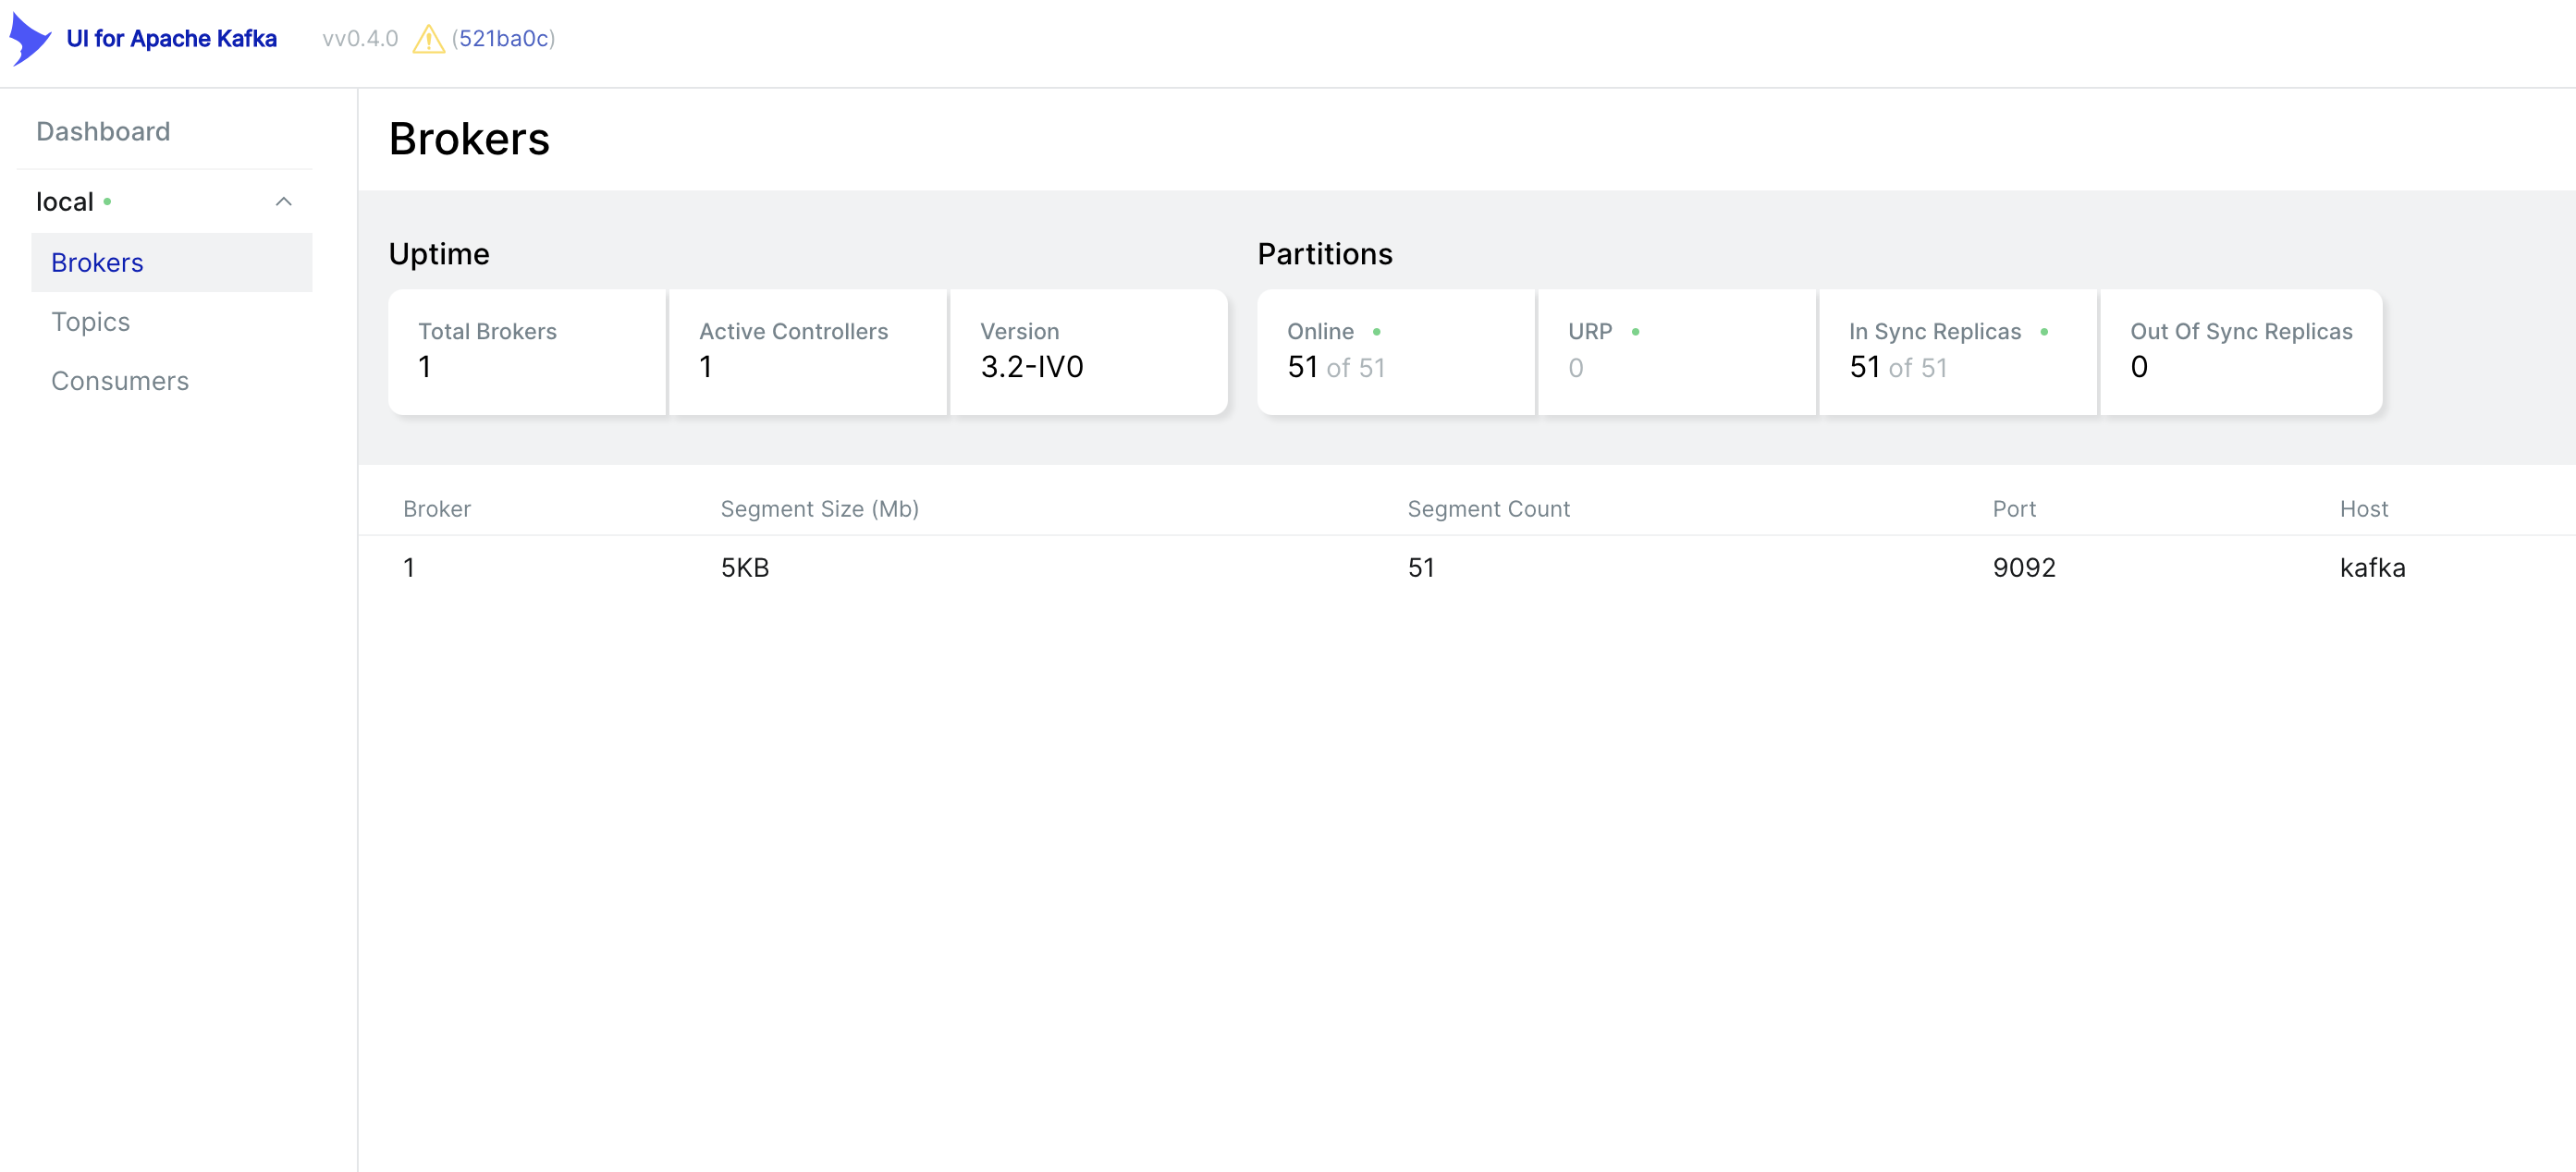
Task: Click the Active Controllers card
Action: click(807, 352)
